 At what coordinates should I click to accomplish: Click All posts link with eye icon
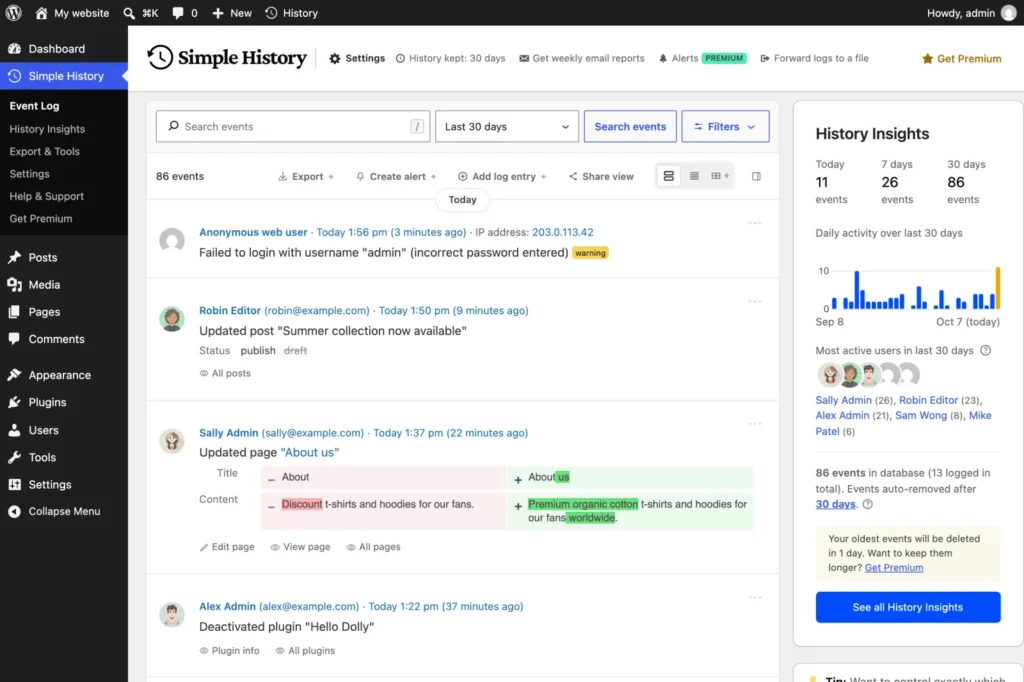point(225,374)
